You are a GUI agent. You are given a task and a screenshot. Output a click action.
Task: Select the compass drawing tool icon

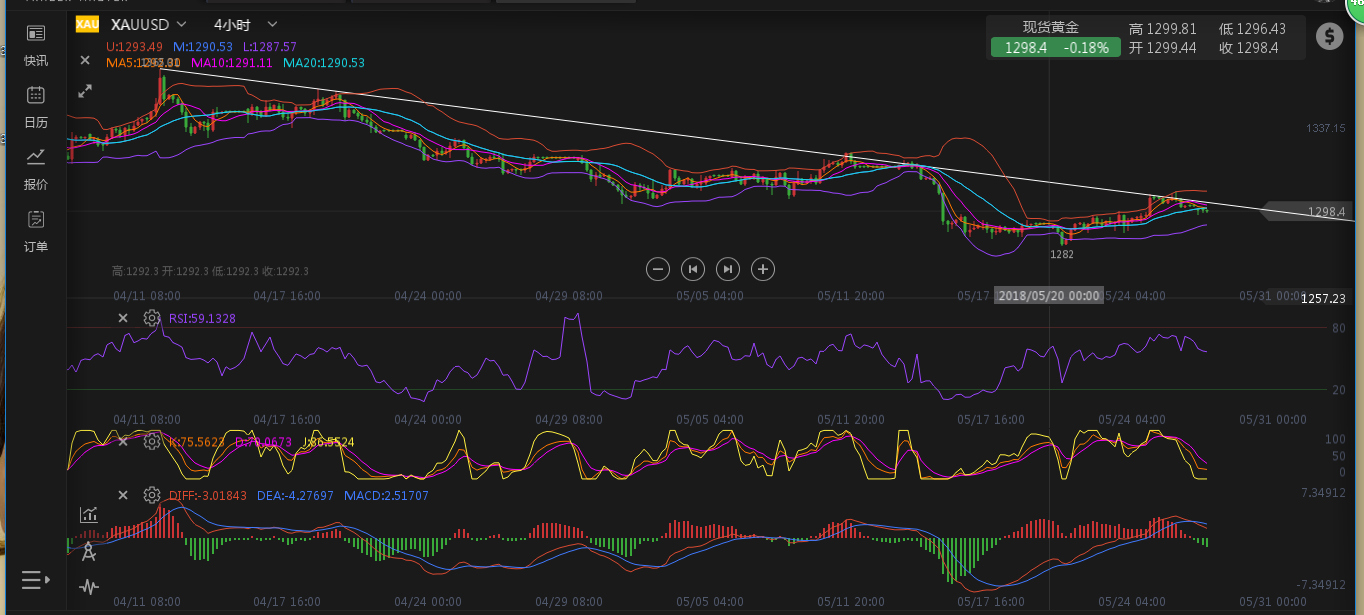[x=89, y=549]
